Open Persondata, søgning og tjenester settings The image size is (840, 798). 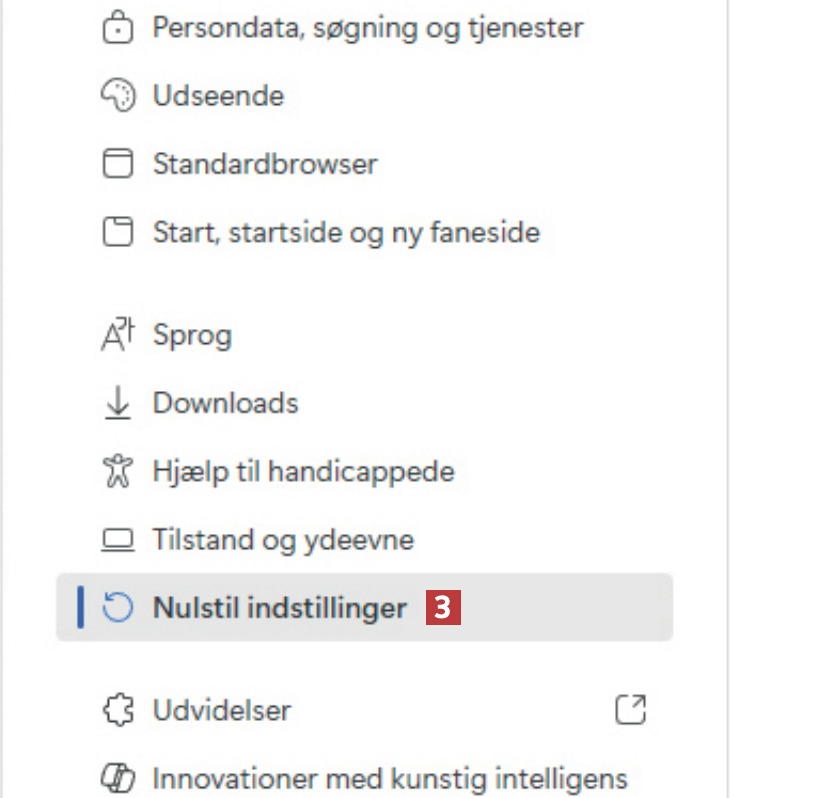(x=367, y=28)
